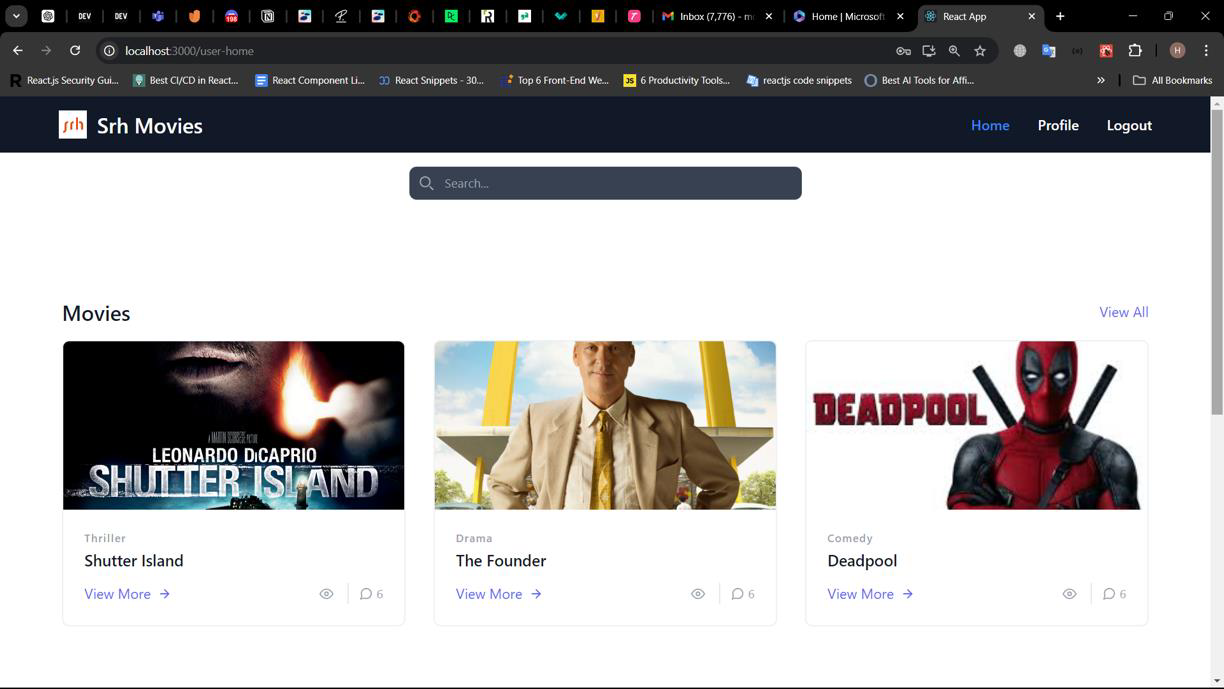Click the Comedy genre label
The image size is (1224, 689).
(x=850, y=538)
